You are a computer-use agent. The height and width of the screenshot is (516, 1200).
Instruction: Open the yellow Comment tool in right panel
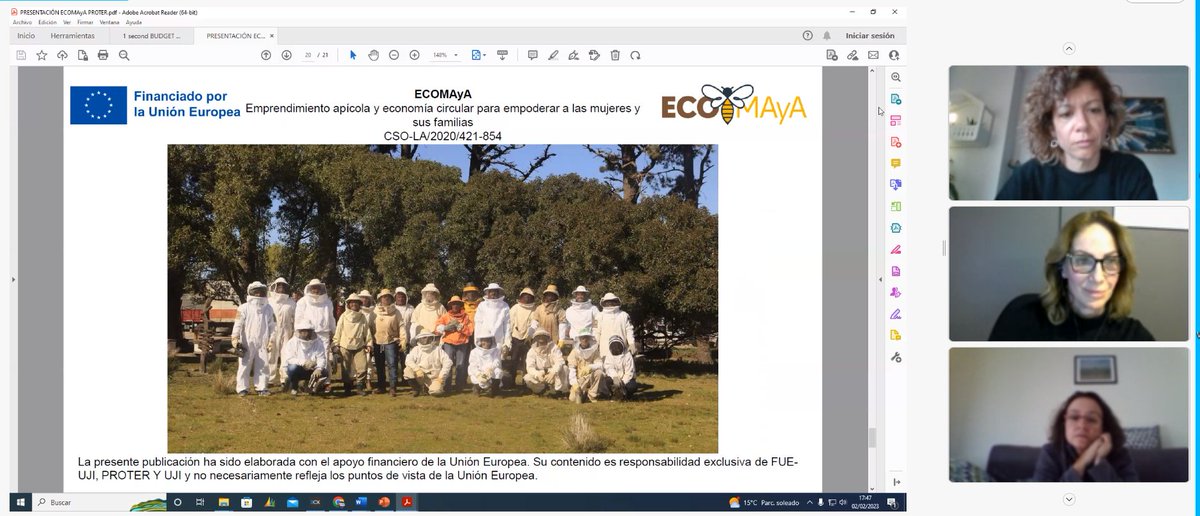(x=896, y=164)
